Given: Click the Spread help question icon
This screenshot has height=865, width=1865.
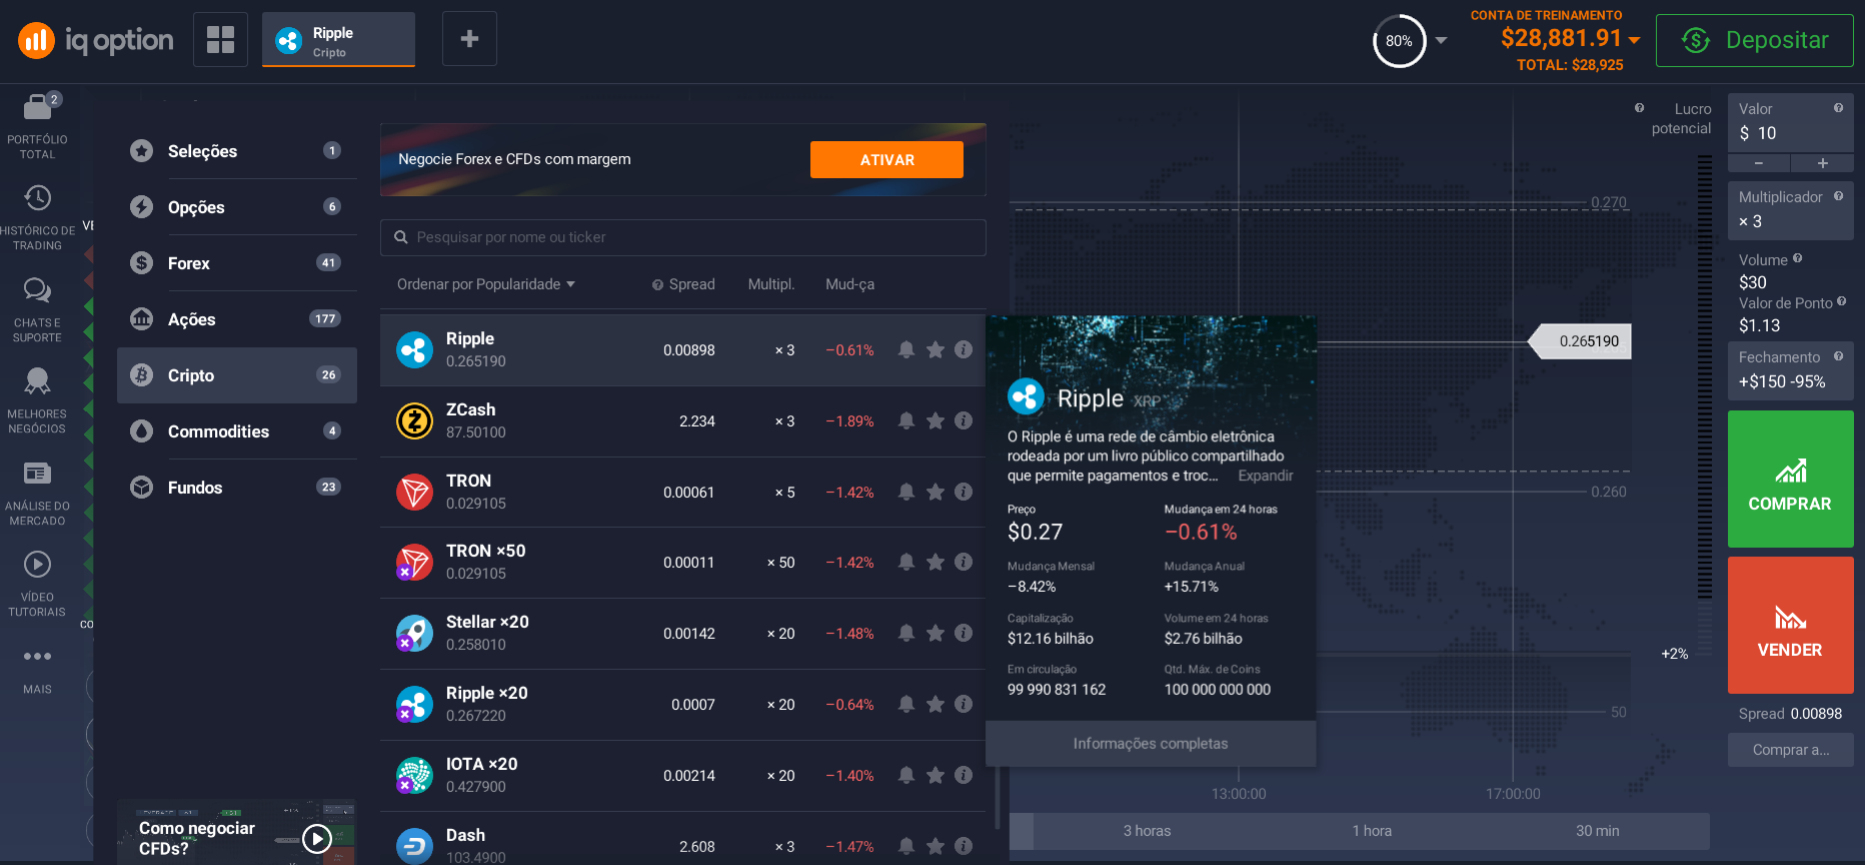Looking at the screenshot, I should click(x=658, y=285).
